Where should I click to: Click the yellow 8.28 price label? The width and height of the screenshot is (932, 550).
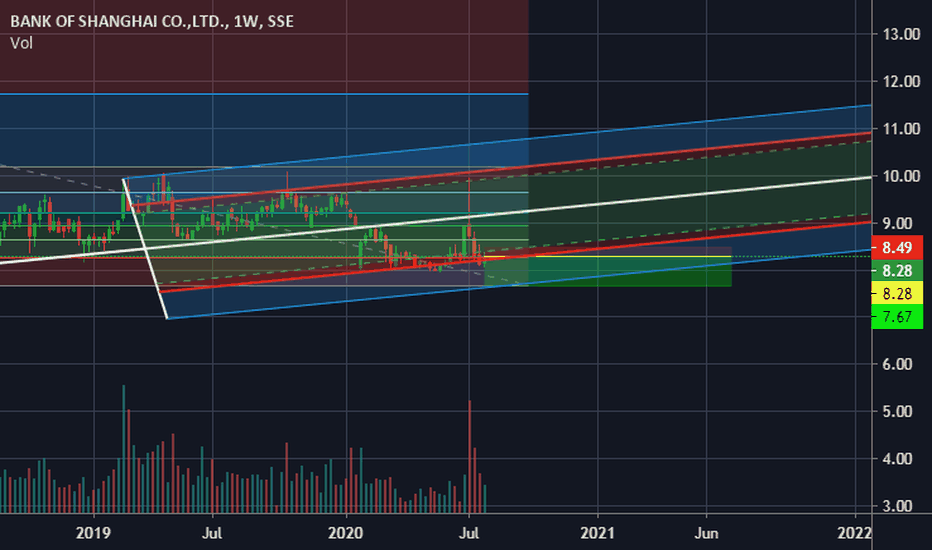[x=896, y=293]
